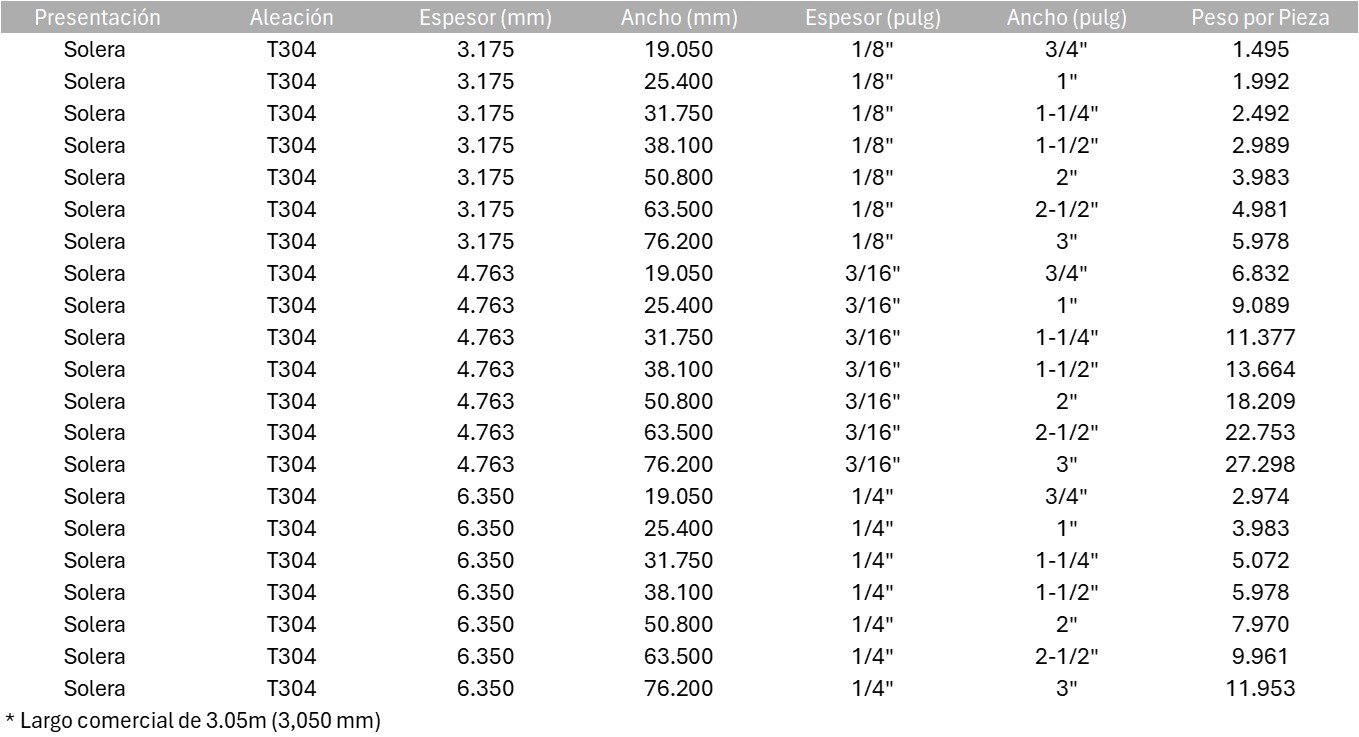Screen dimensions: 1359x737
Task: Click the weight value 18.209
Action: point(1261,401)
